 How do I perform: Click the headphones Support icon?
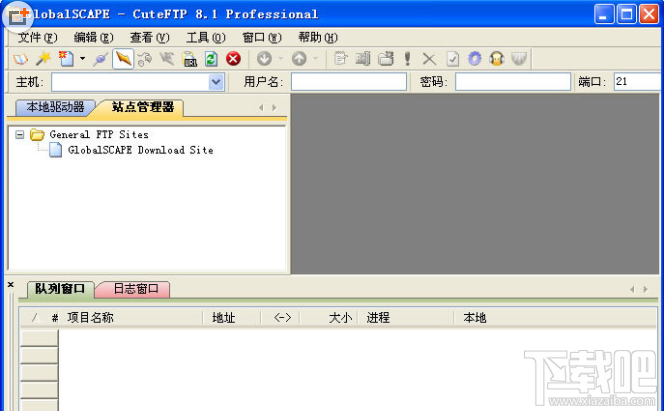click(x=496, y=58)
